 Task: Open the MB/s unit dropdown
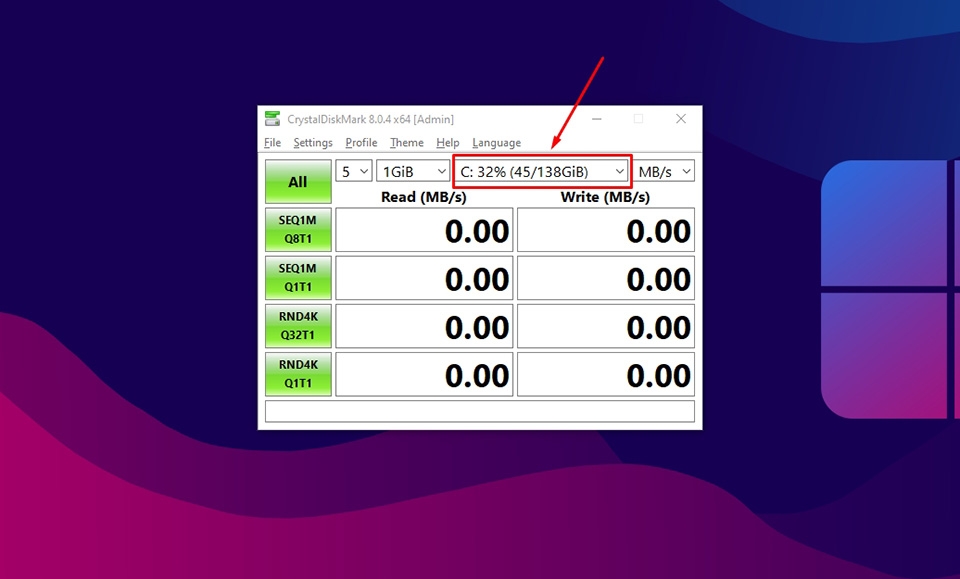(664, 171)
